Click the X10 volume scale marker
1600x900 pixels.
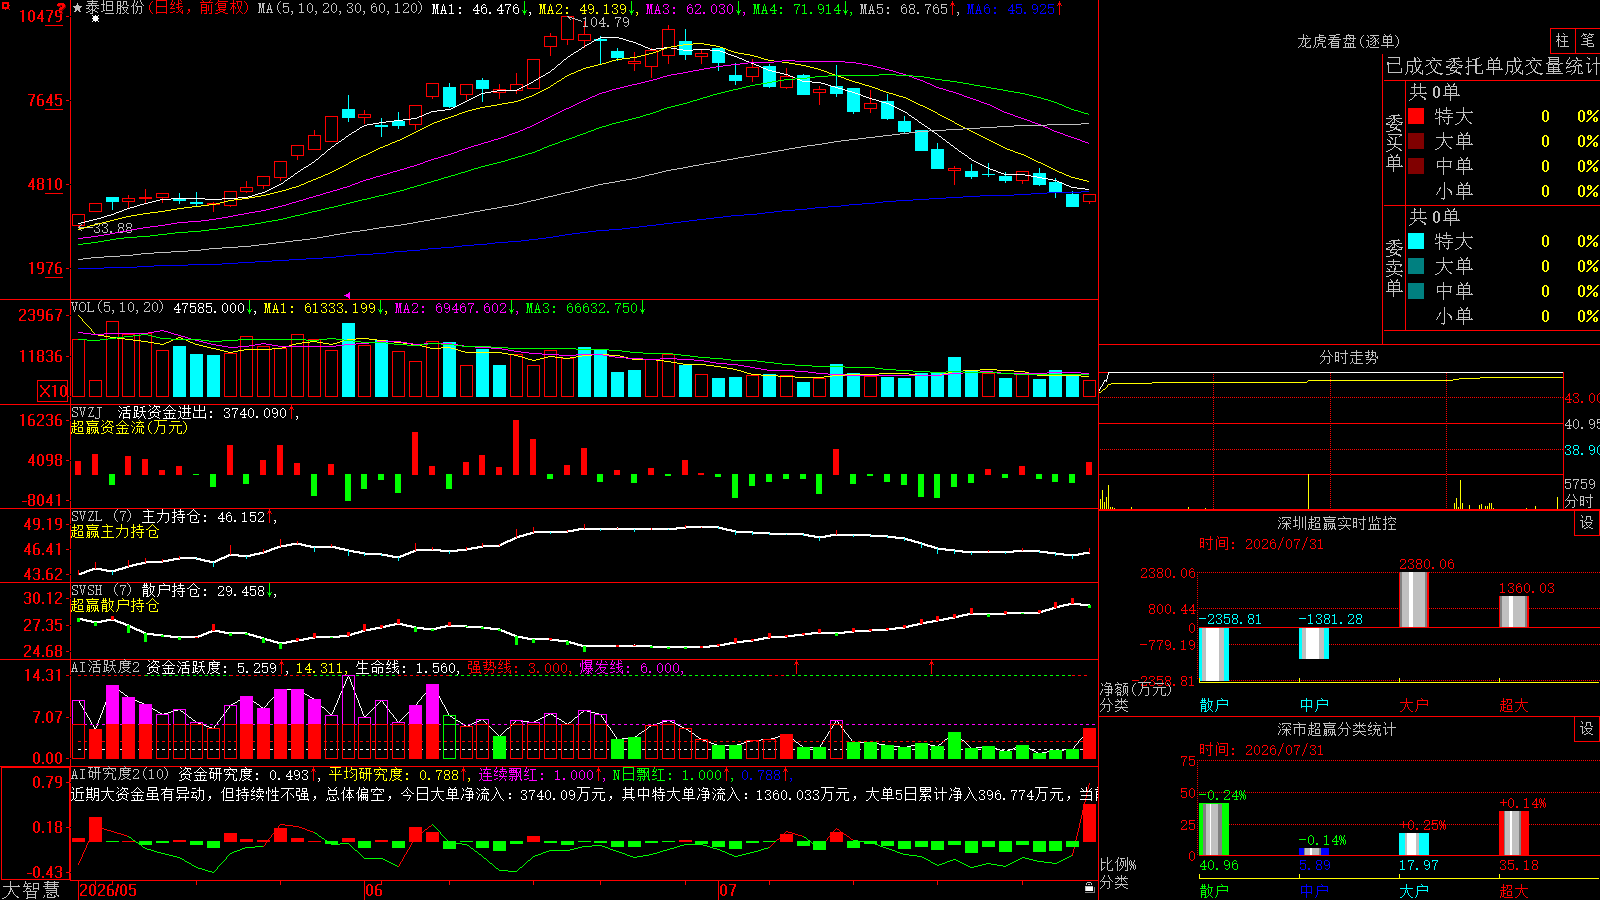coord(53,391)
